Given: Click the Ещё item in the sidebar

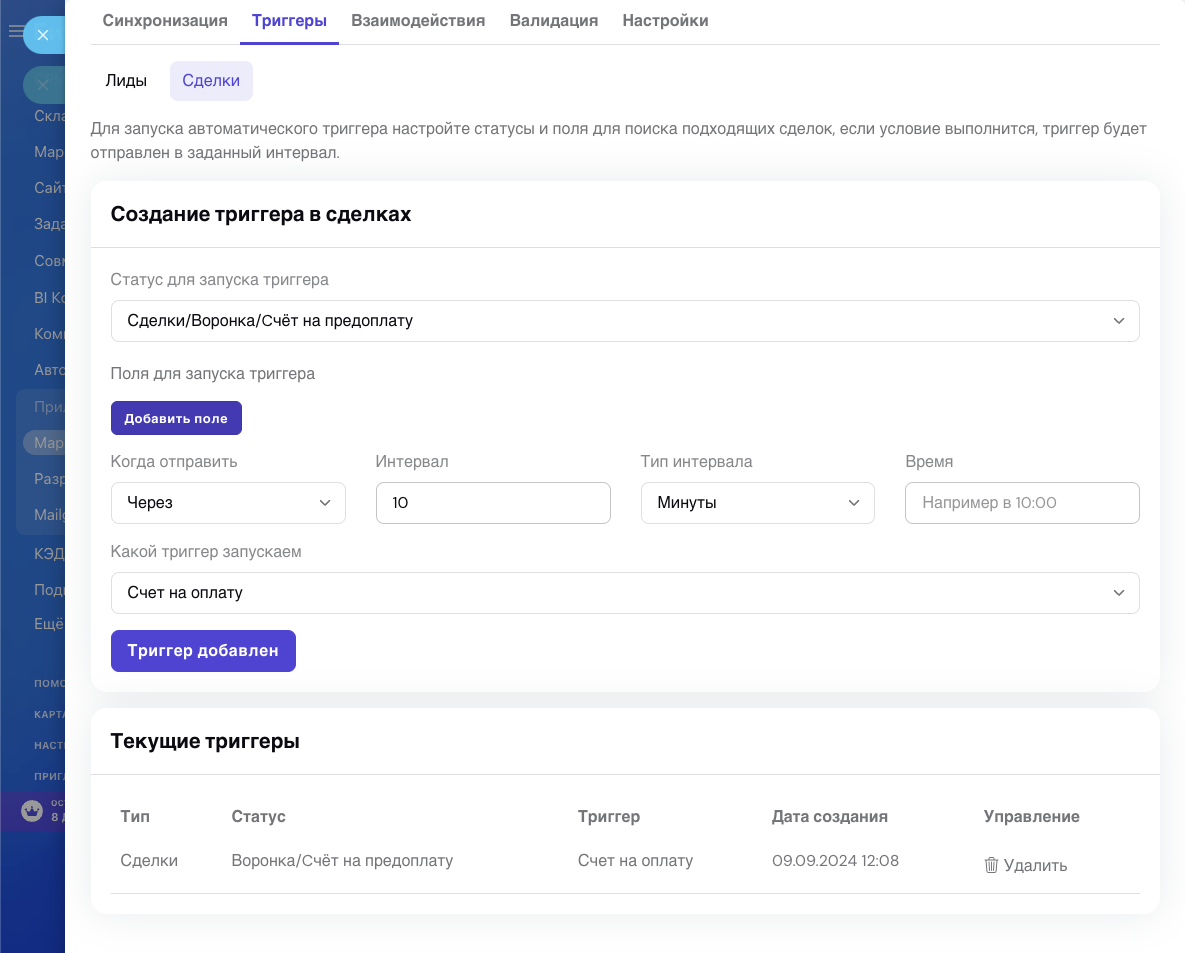Looking at the screenshot, I should (x=48, y=624).
